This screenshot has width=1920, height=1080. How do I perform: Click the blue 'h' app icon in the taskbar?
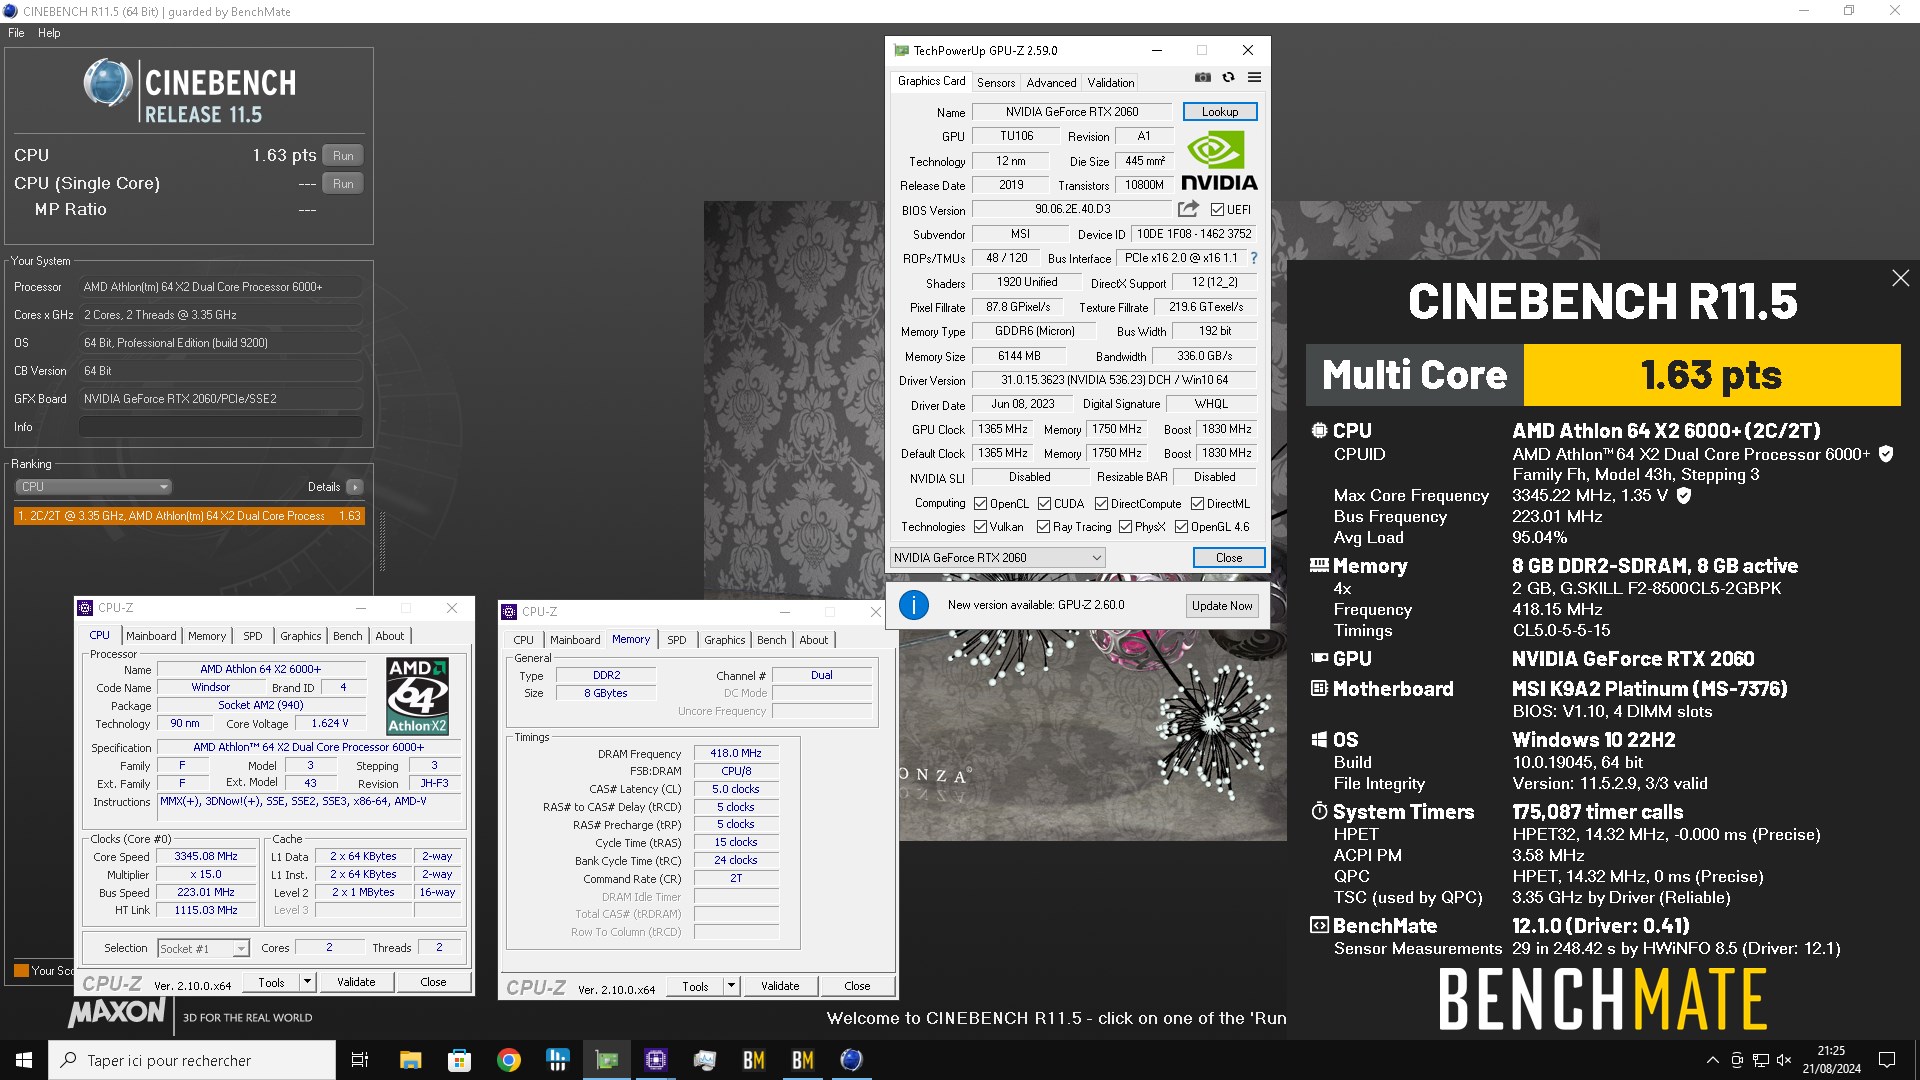coord(558,1060)
